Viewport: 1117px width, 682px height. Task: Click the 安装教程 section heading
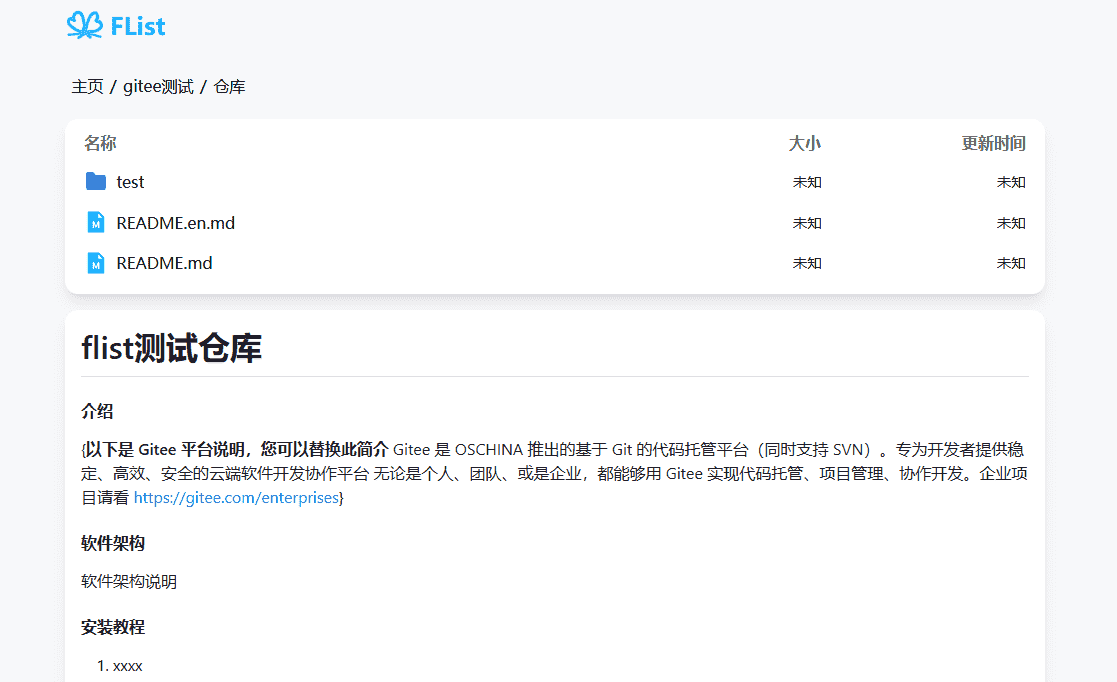coord(113,627)
